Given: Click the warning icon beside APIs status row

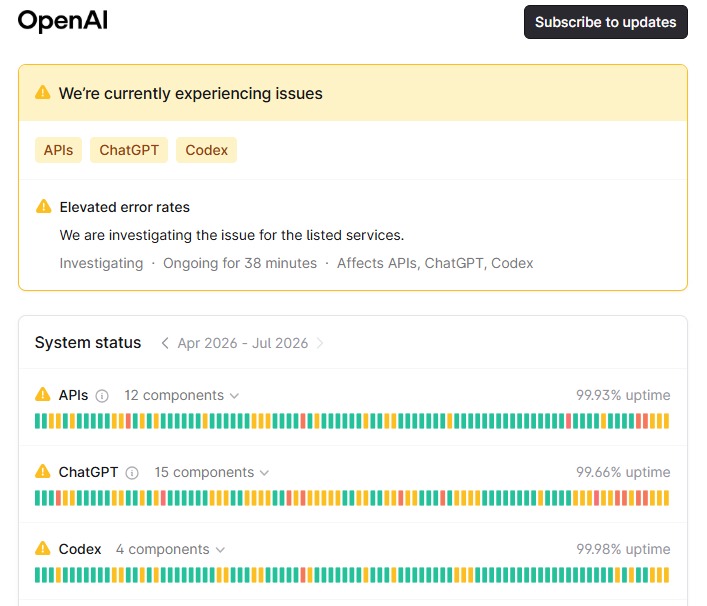Looking at the screenshot, I should pos(43,395).
